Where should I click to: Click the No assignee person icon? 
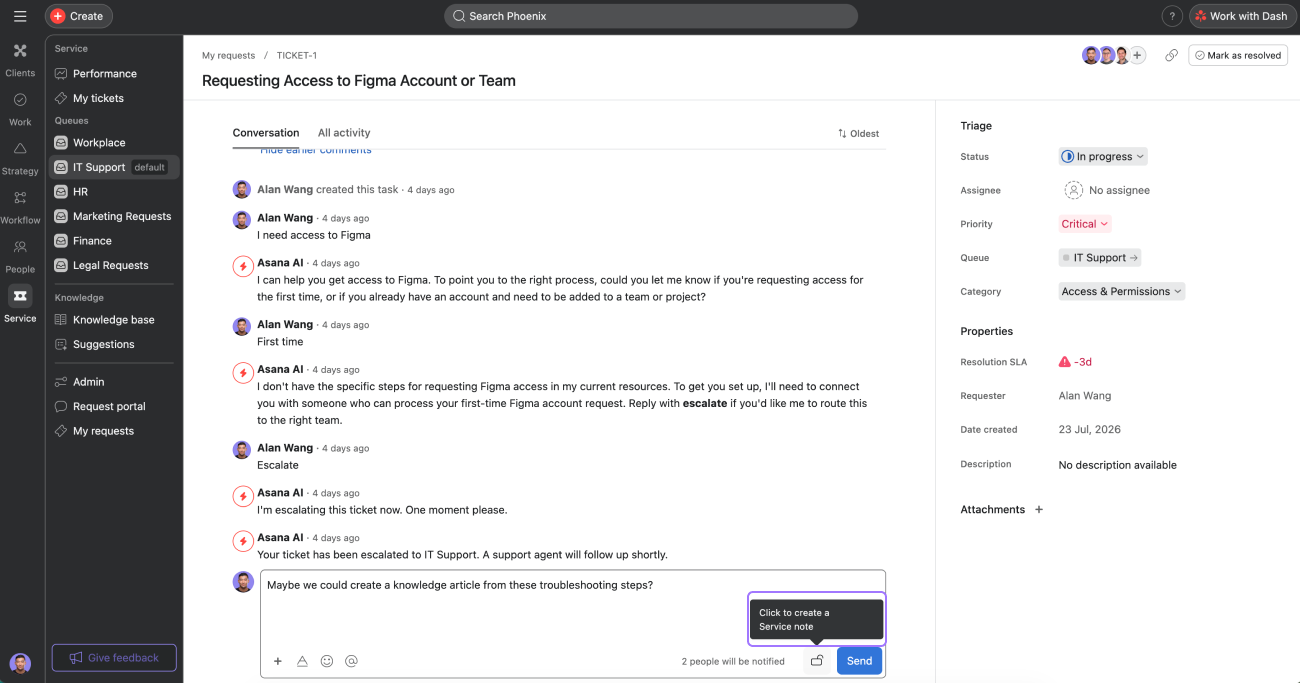click(1073, 190)
